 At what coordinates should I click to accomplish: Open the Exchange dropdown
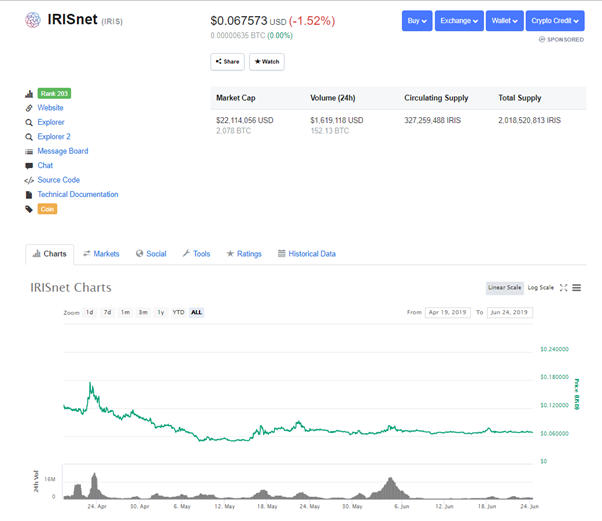coord(459,21)
